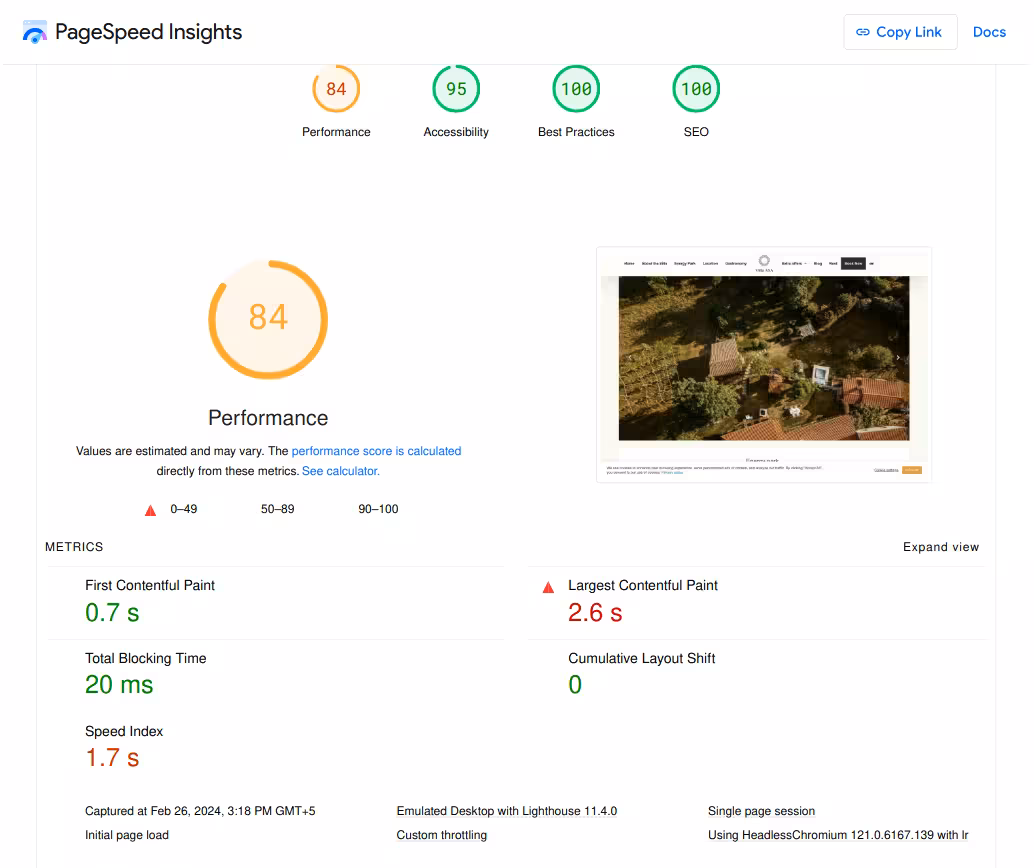
Task: Click the '0–49' legend range
Action: (184, 509)
